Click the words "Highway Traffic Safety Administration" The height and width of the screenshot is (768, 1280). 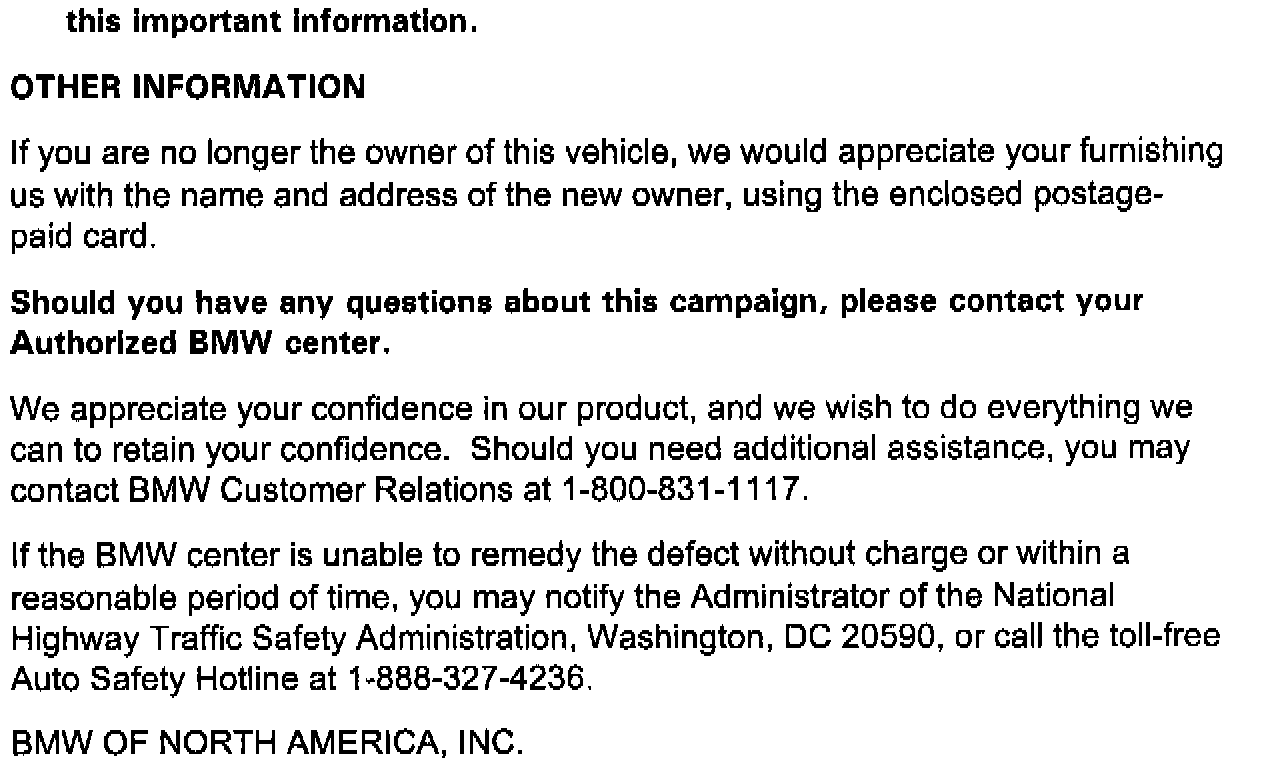[x=293, y=637]
